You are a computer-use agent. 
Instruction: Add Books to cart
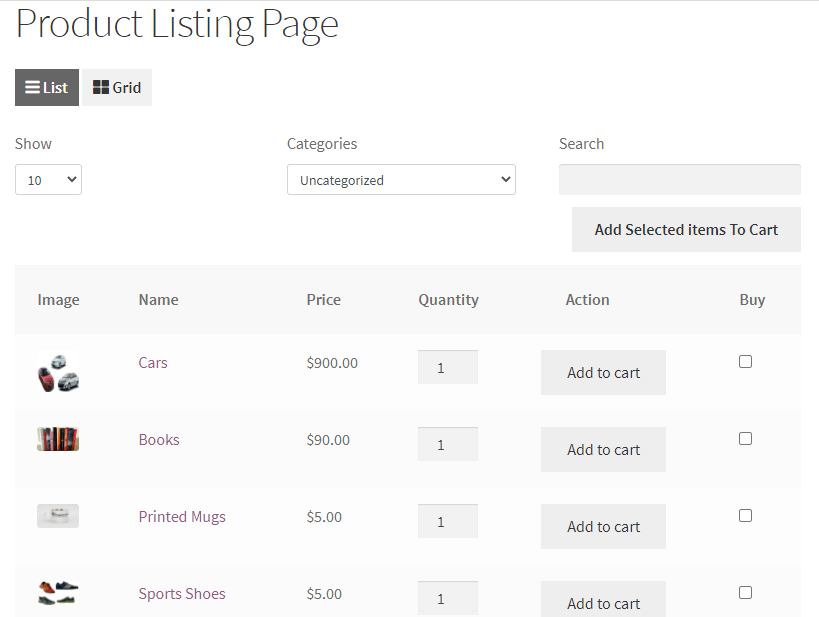click(603, 449)
